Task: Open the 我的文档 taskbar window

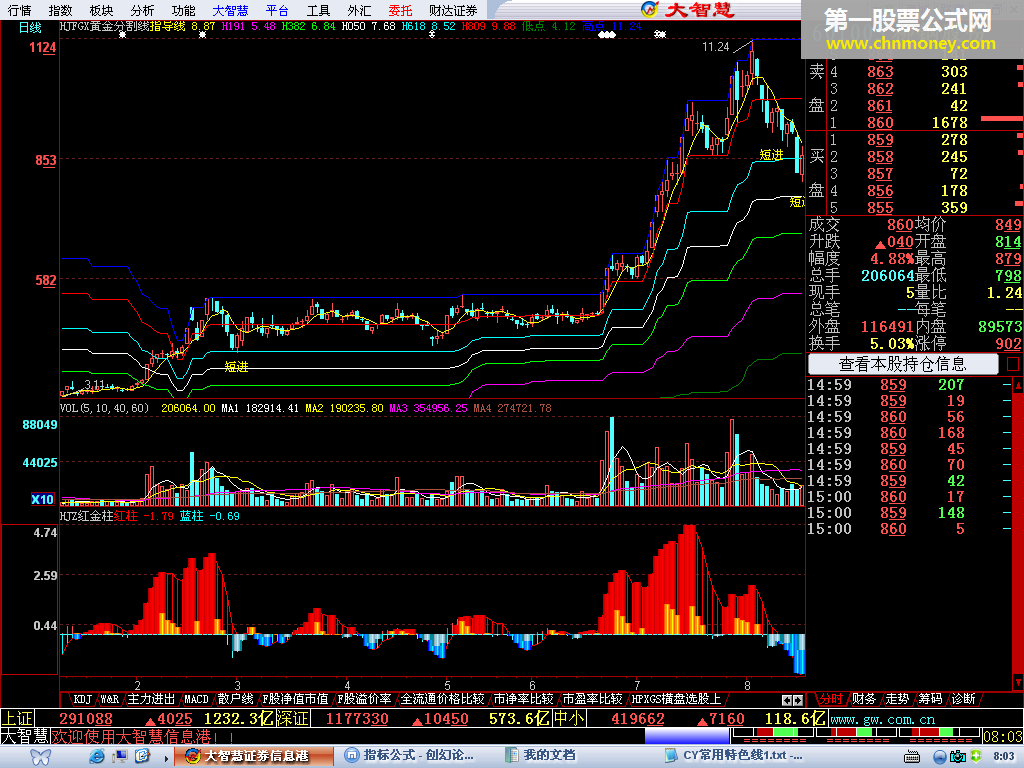Action: (539, 757)
